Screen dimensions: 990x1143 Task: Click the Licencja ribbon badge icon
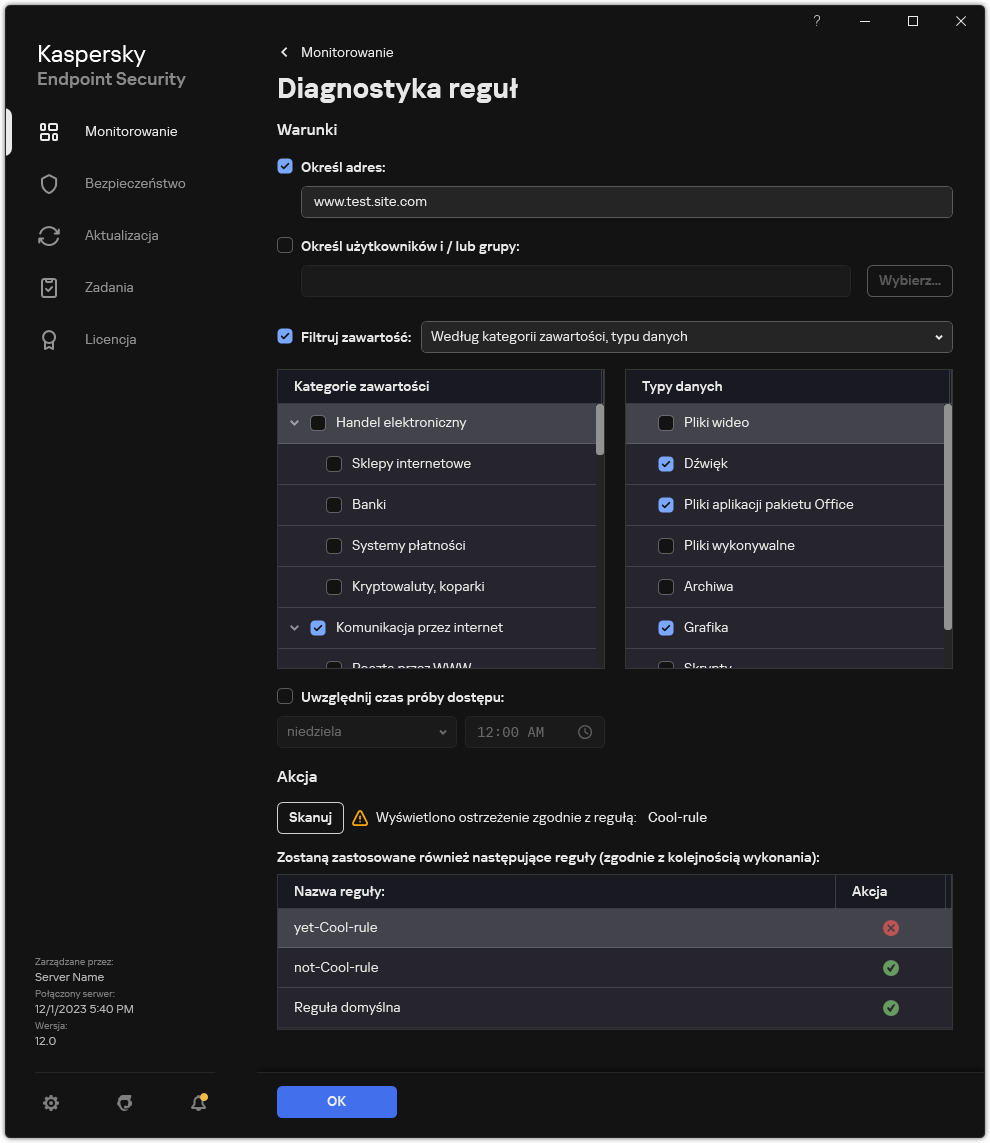(x=49, y=340)
